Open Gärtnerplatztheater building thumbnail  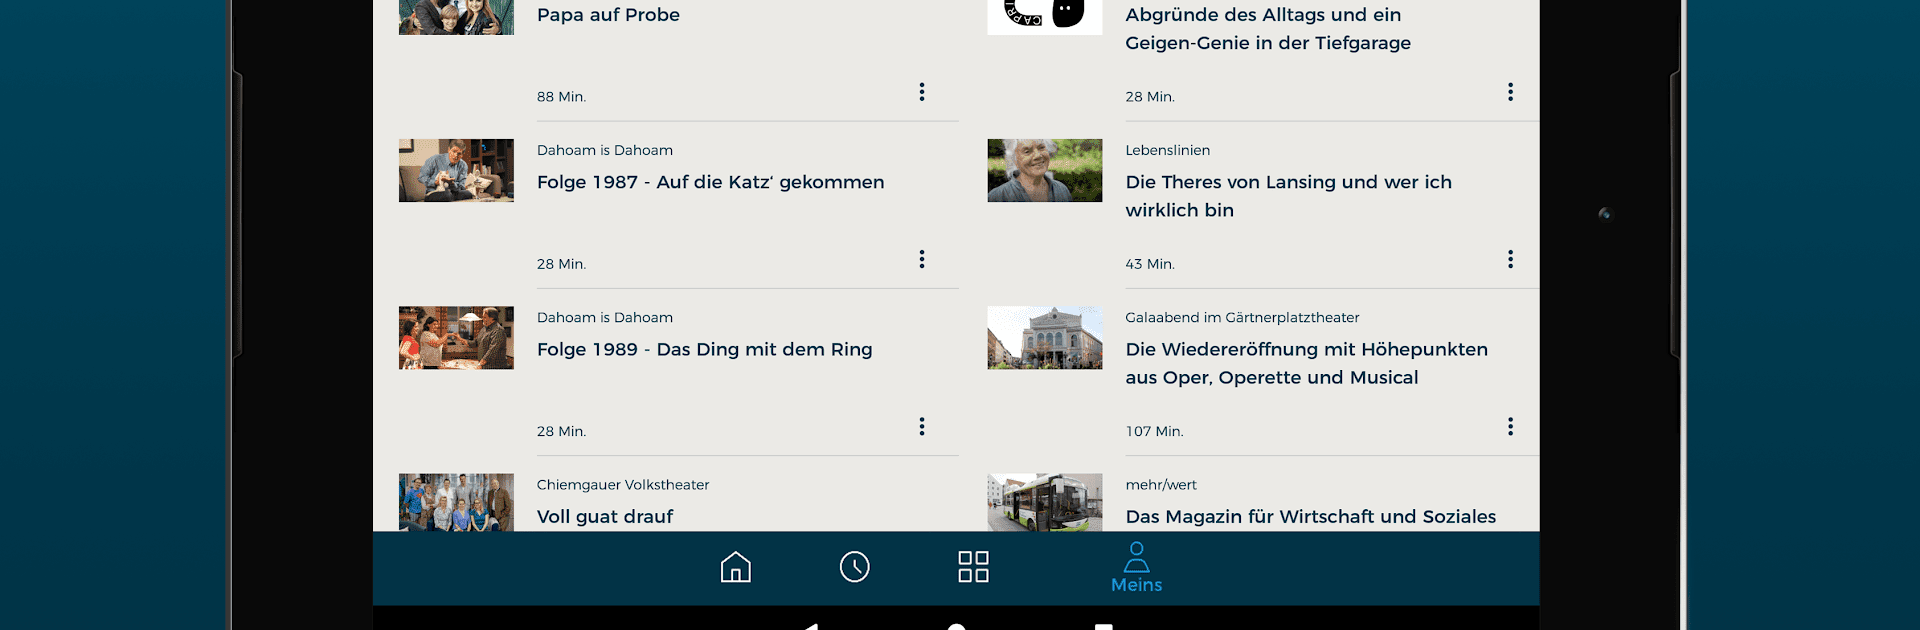pyautogui.click(x=1045, y=338)
